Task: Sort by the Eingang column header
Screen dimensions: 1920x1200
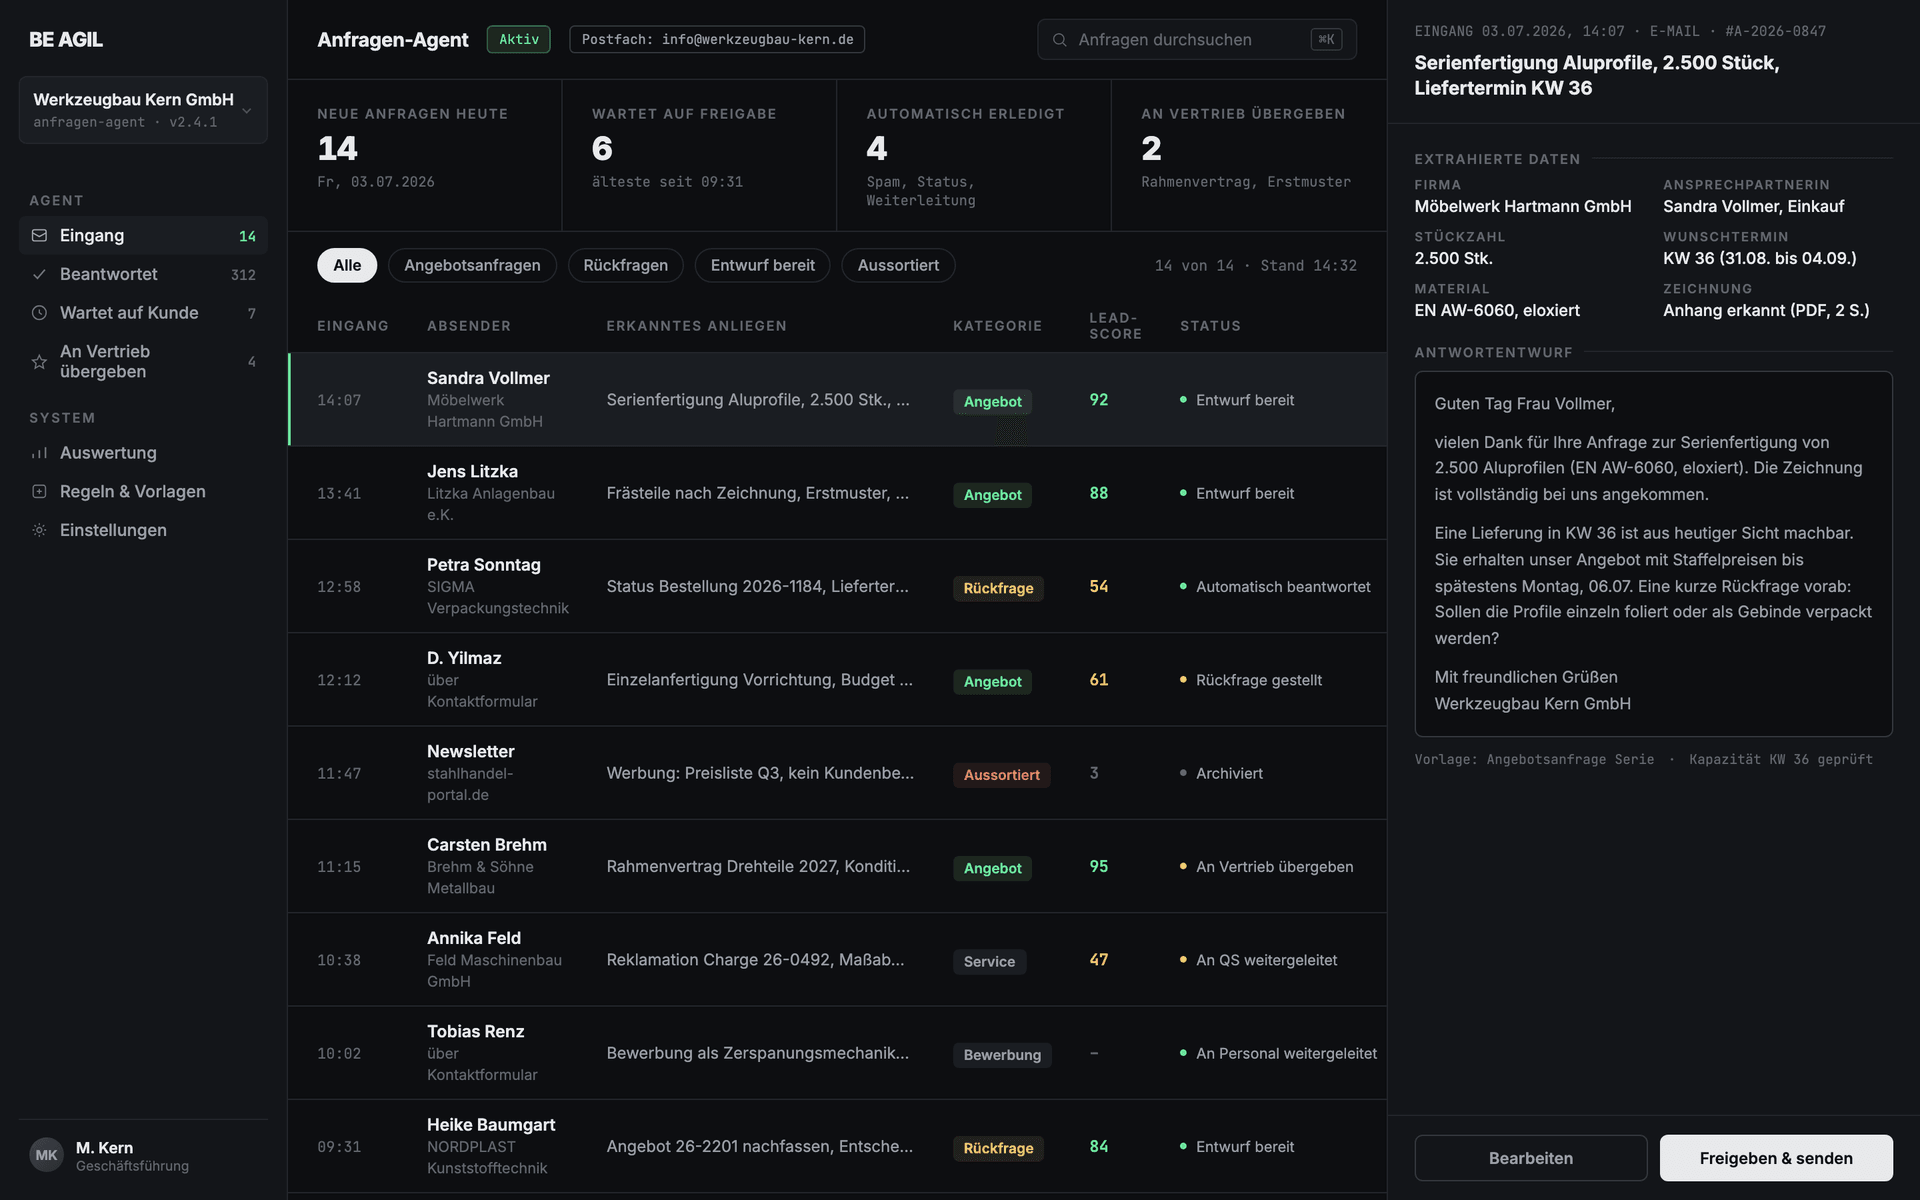Action: 353,326
